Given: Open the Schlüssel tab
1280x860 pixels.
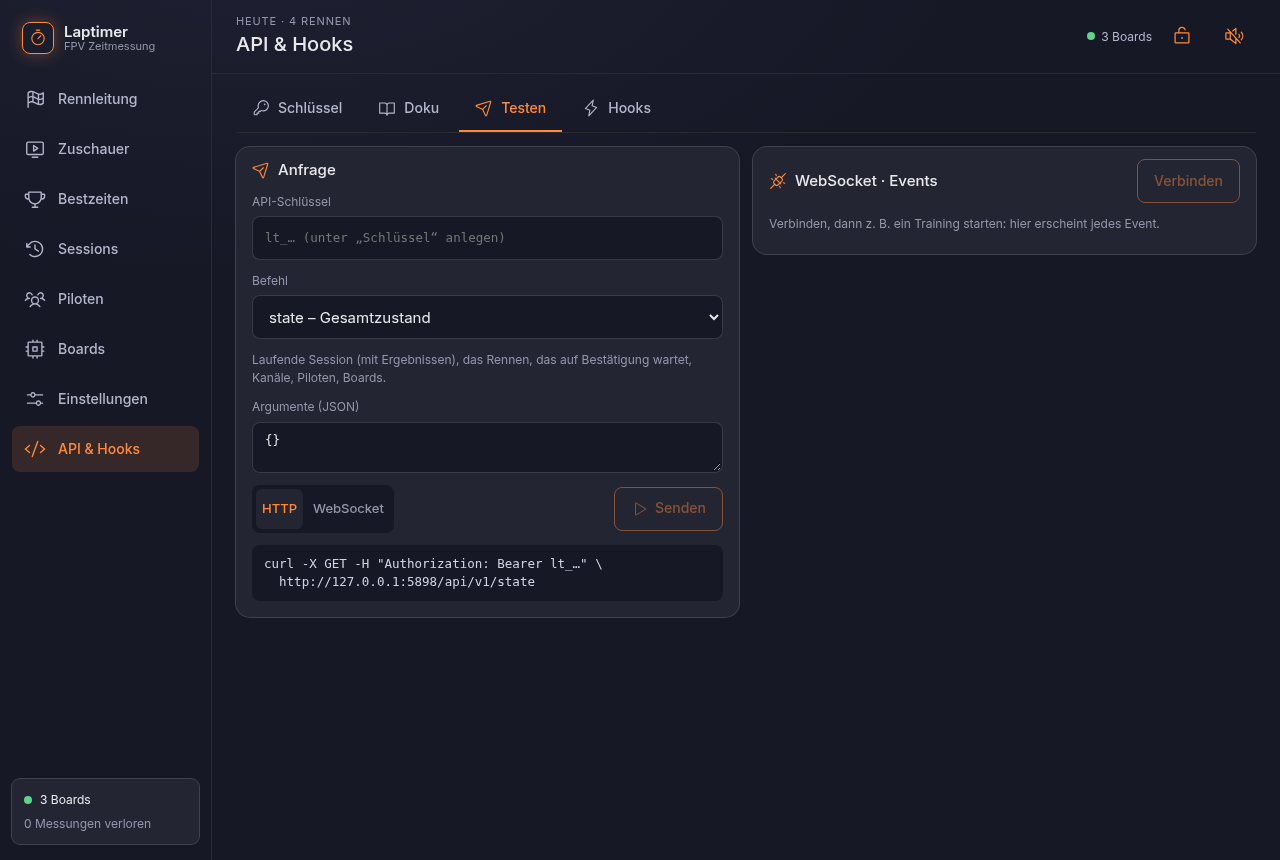Looking at the screenshot, I should coord(297,108).
